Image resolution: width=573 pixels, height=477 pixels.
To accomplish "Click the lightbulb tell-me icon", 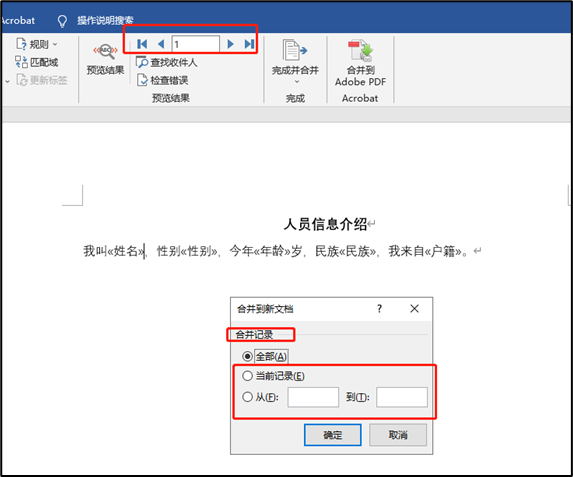I will coord(62,21).
